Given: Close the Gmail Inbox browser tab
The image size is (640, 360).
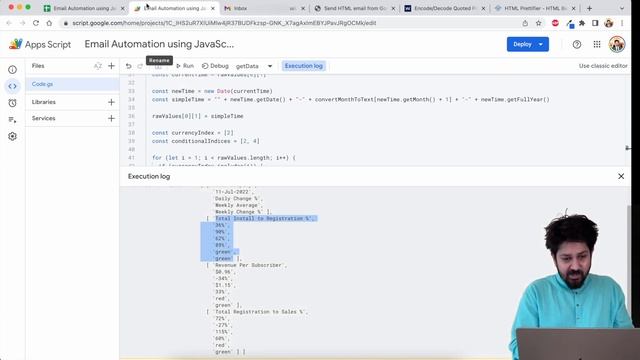Looking at the screenshot, I should point(303,8).
